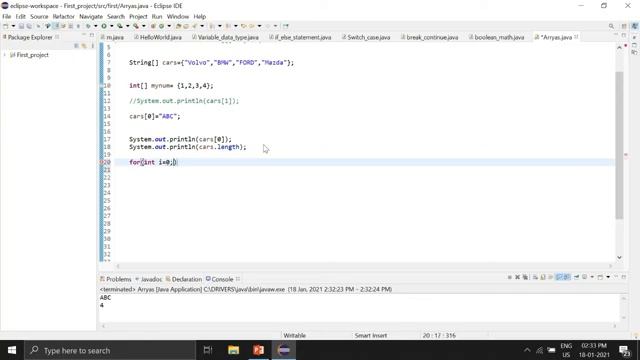The width and height of the screenshot is (640, 360).
Task: Toggle Word Wrap in Console toolbar
Action: [x=551, y=277]
